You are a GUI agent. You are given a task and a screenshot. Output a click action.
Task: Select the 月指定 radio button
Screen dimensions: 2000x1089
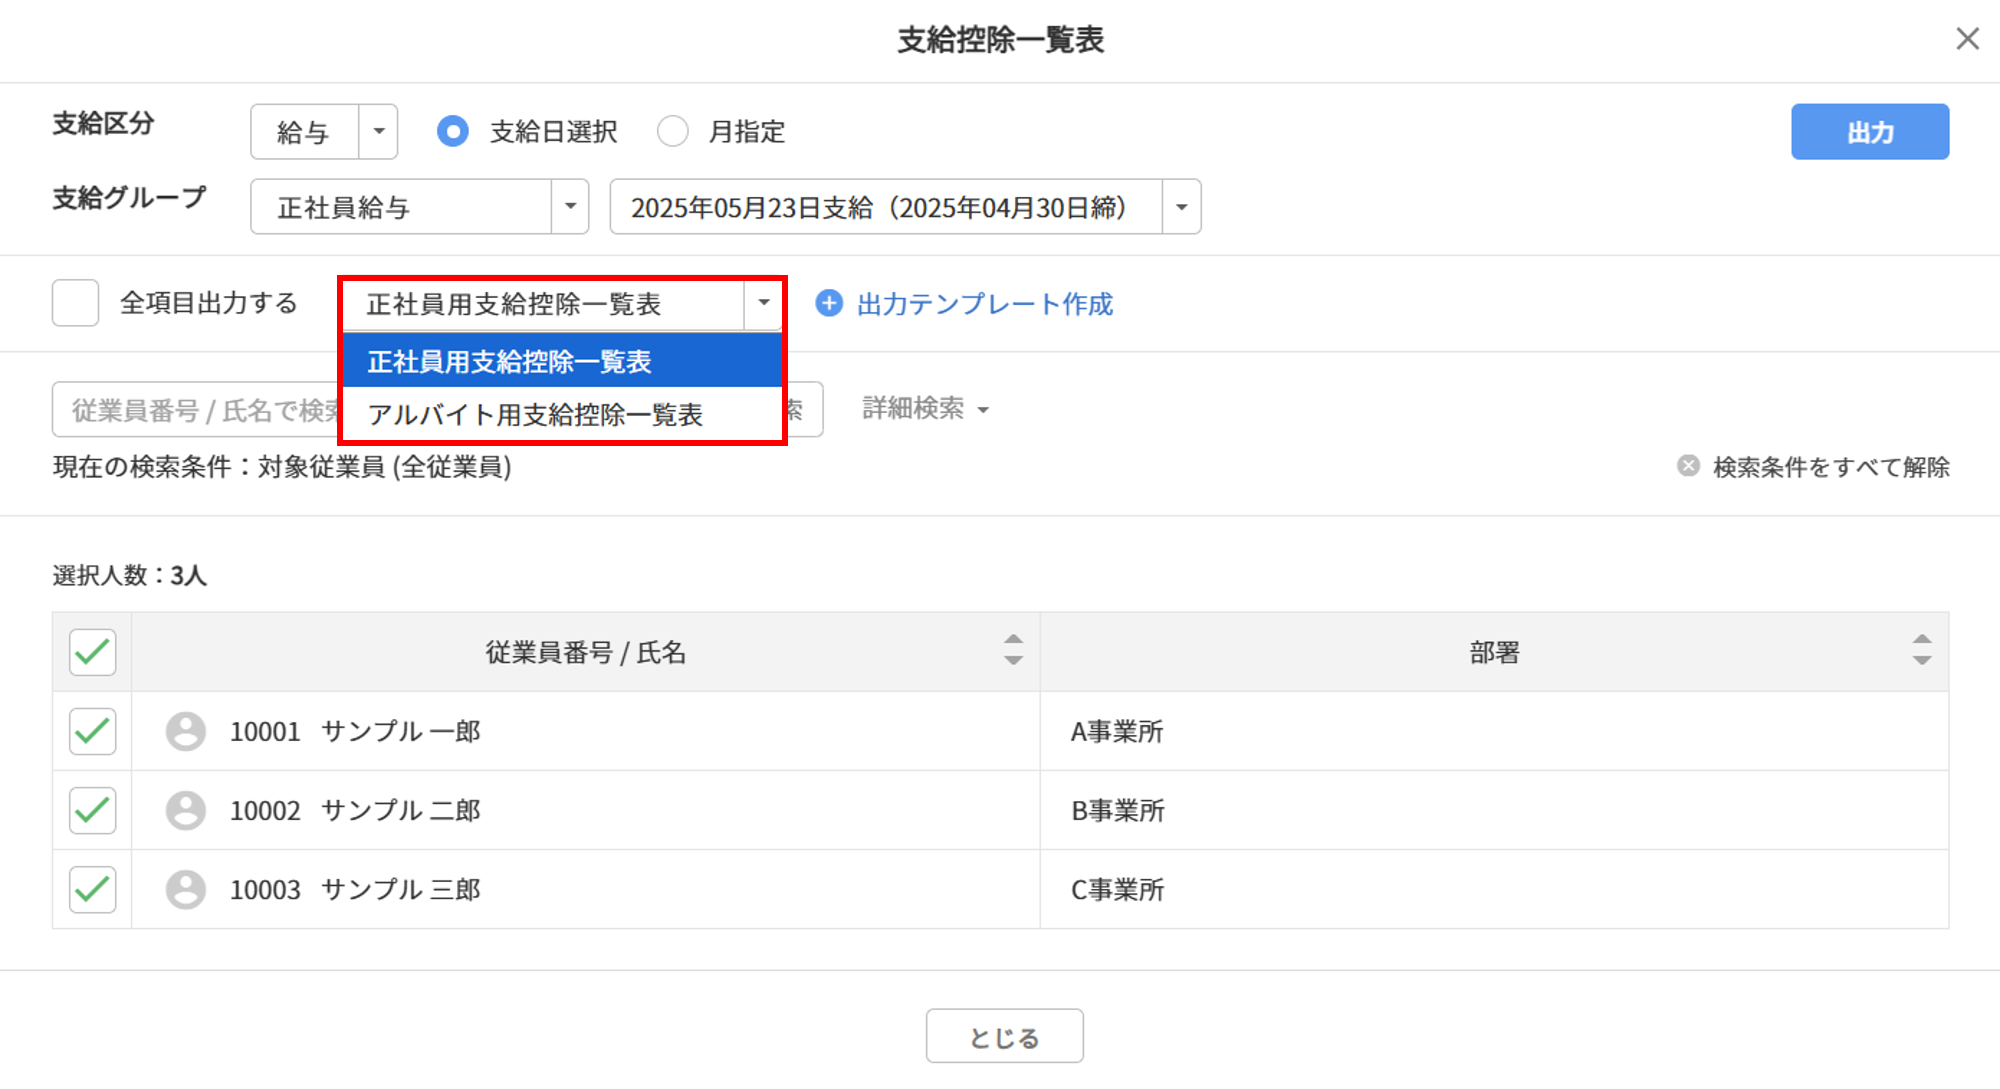point(673,131)
